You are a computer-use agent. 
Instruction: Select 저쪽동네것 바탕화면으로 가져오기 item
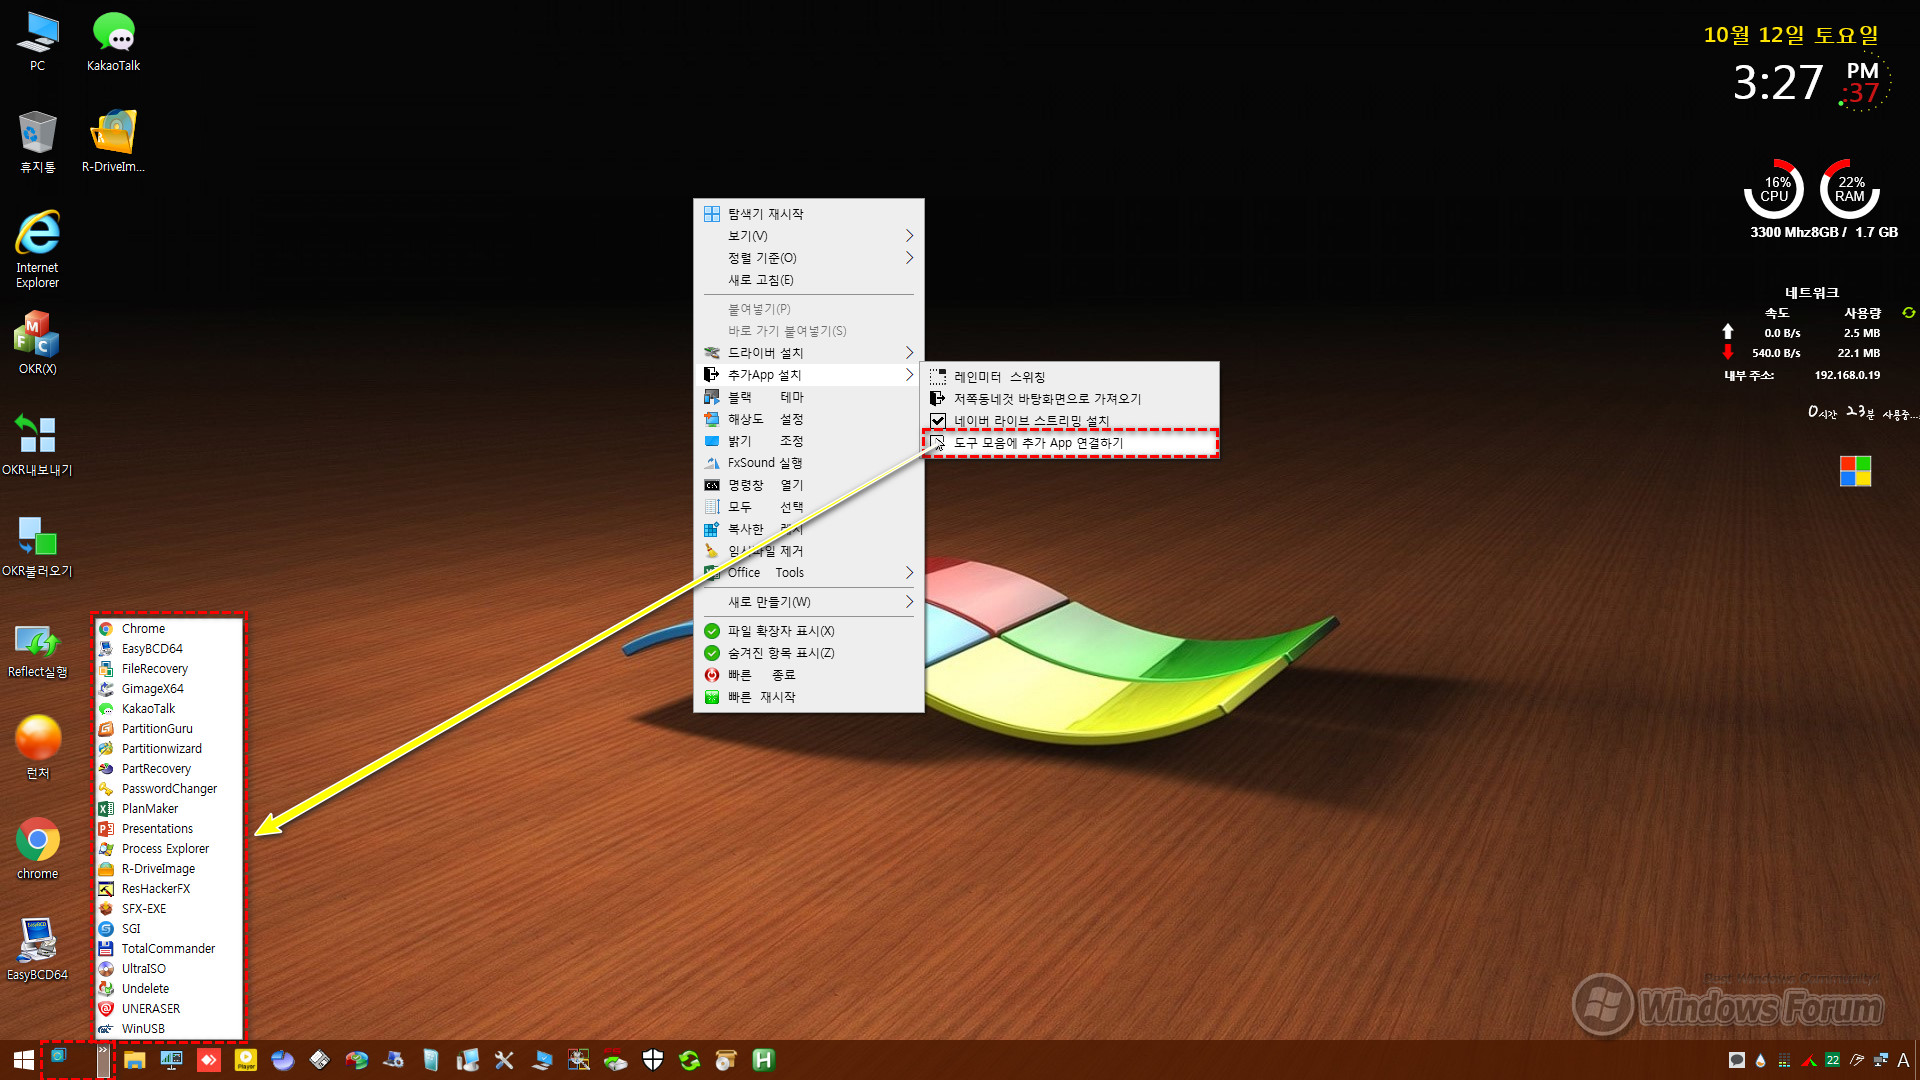(x=1069, y=399)
